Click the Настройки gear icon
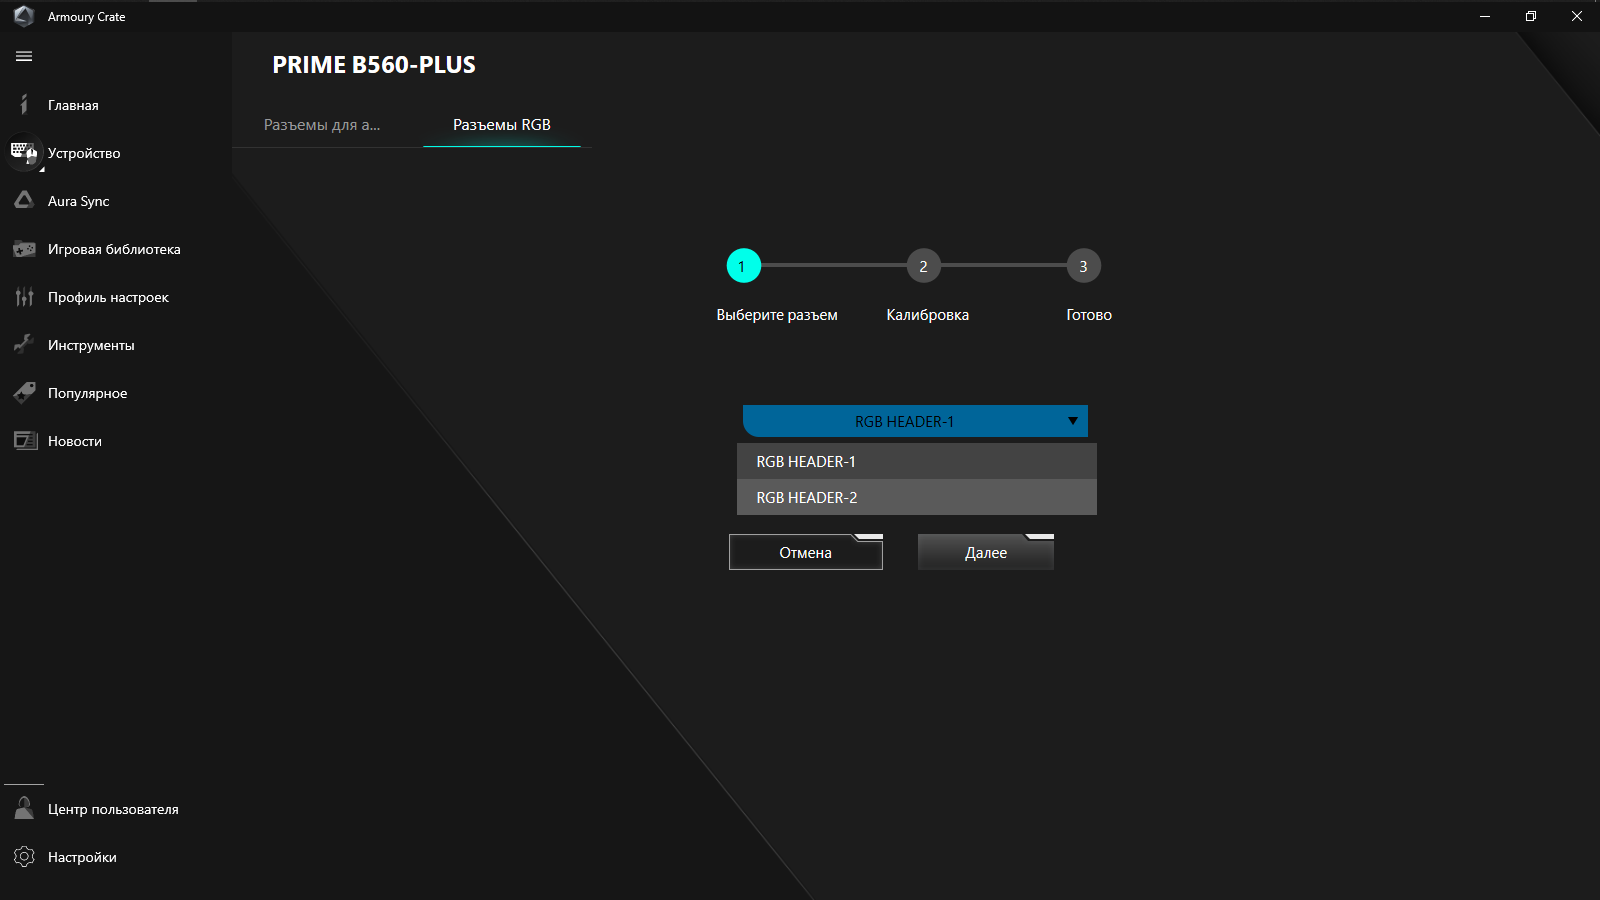The image size is (1600, 900). tap(24, 857)
